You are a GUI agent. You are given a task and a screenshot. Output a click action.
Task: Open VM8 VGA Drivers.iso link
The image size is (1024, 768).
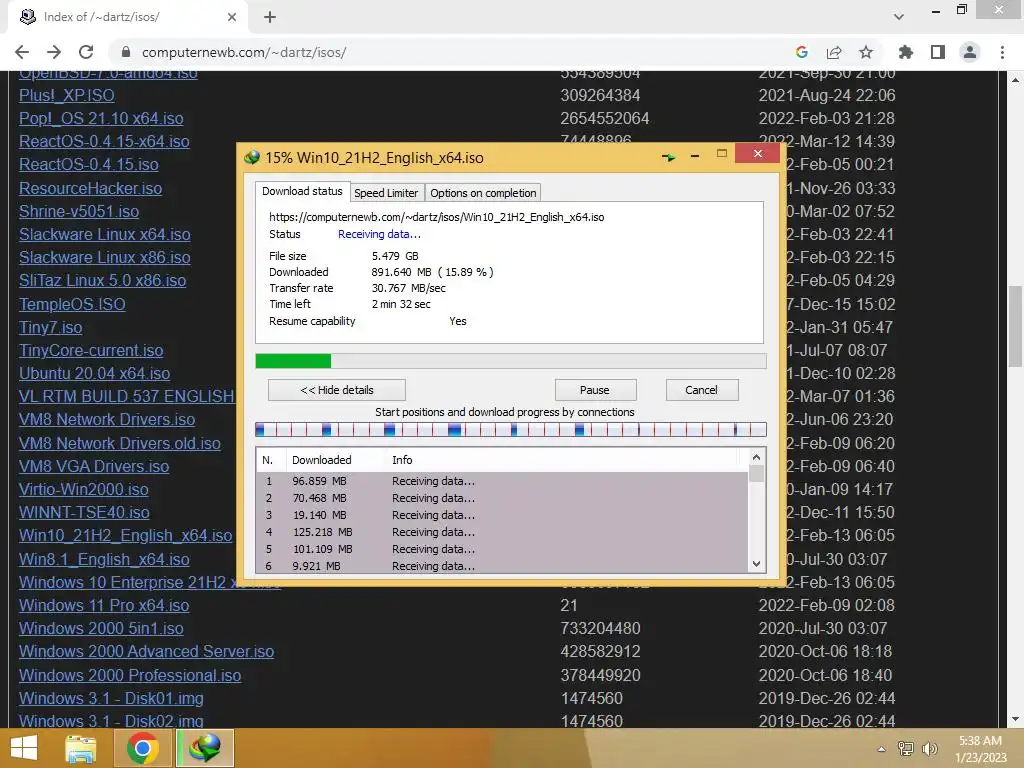pos(94,466)
